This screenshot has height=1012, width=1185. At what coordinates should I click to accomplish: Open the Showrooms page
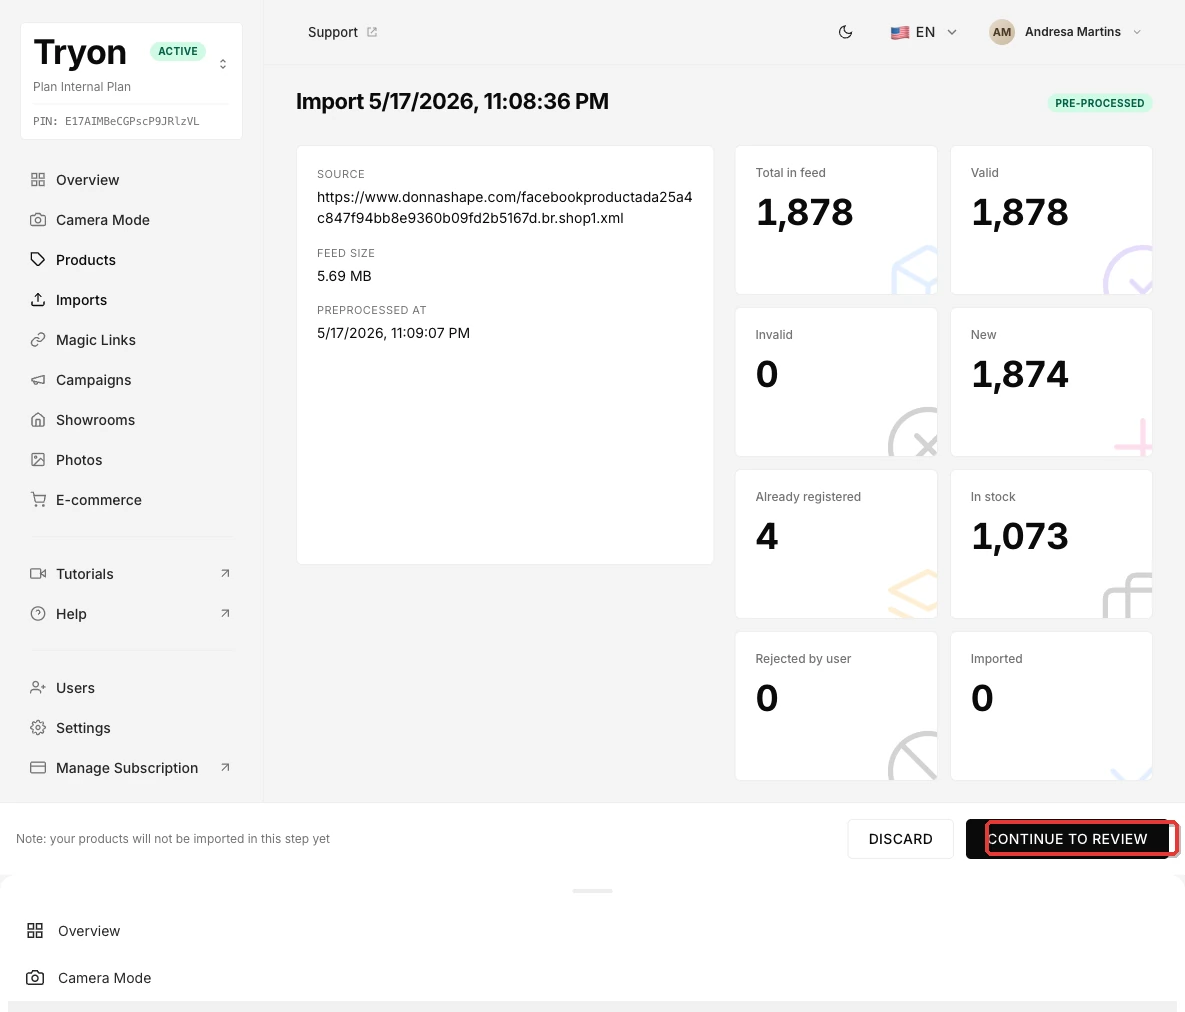[x=95, y=420]
